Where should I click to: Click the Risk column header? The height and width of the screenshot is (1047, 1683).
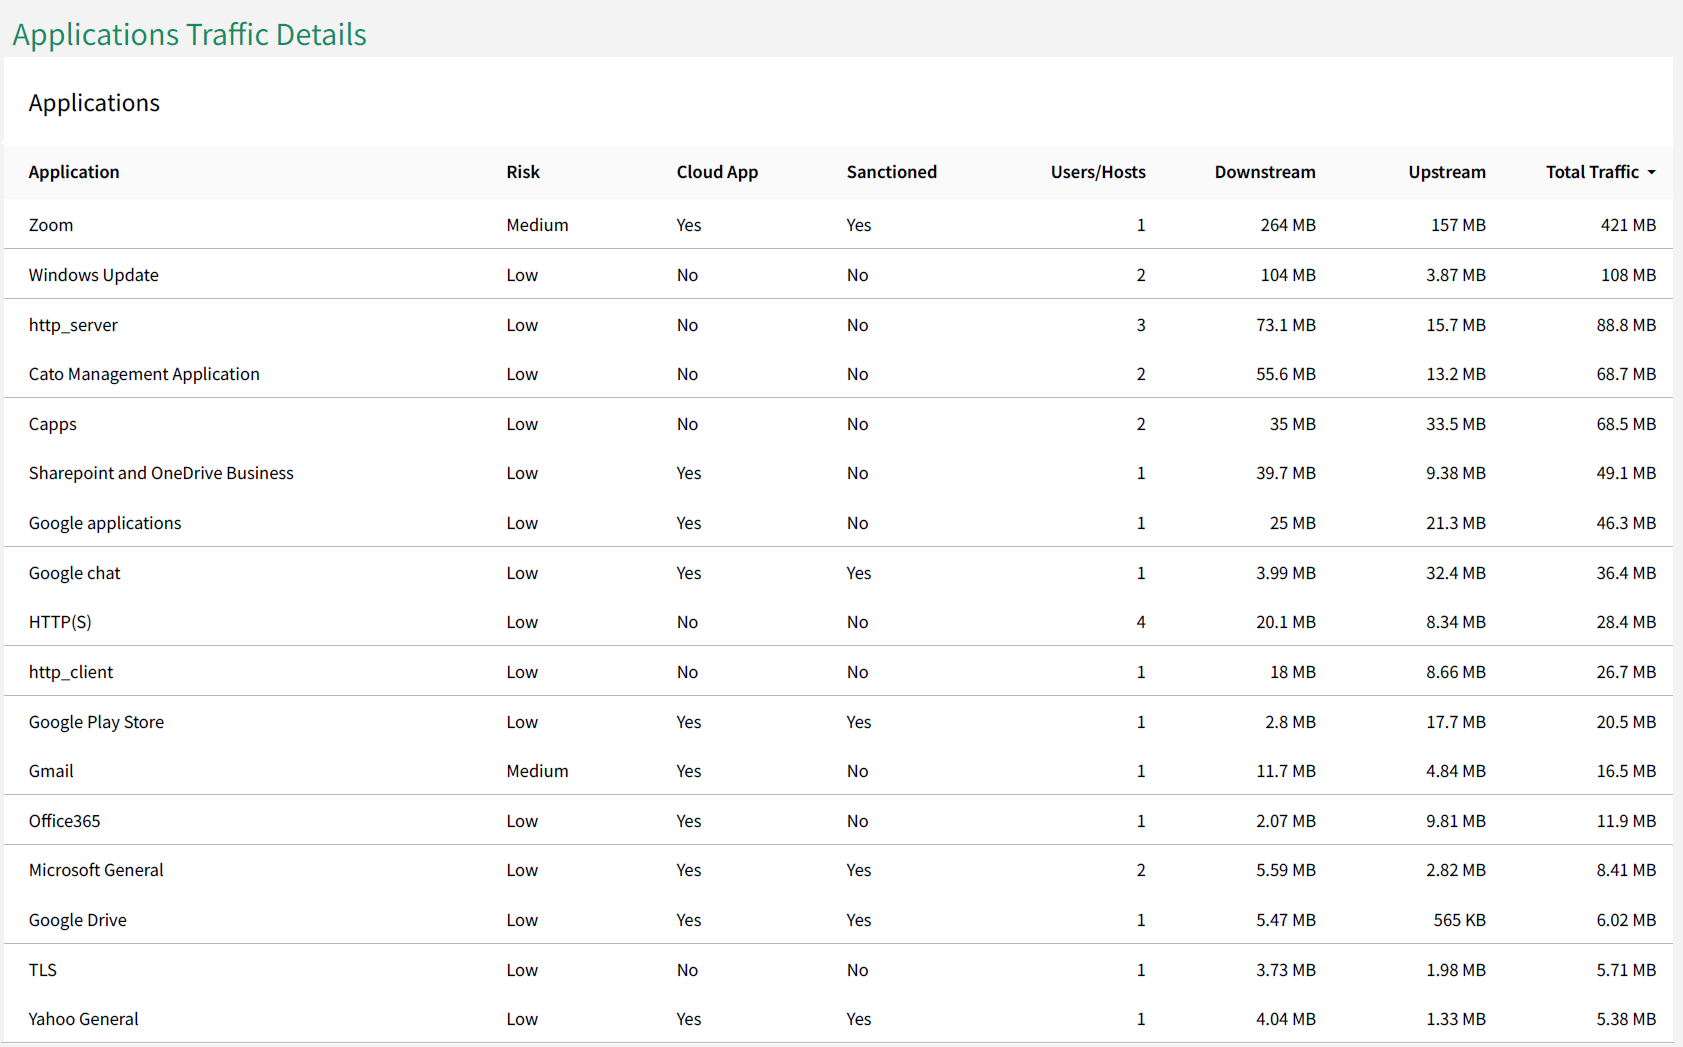coord(523,172)
